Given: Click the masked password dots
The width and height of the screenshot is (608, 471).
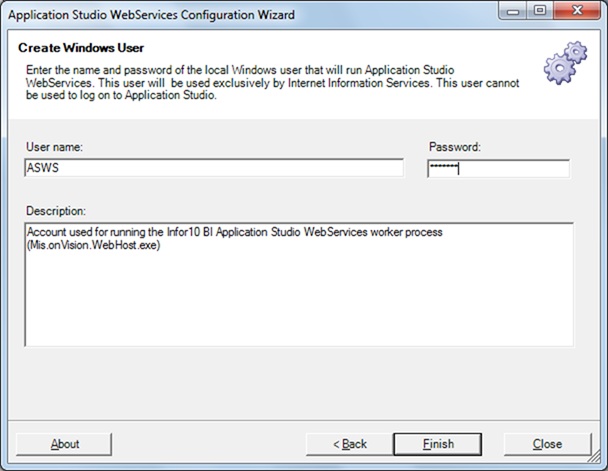Looking at the screenshot, I should [443, 168].
